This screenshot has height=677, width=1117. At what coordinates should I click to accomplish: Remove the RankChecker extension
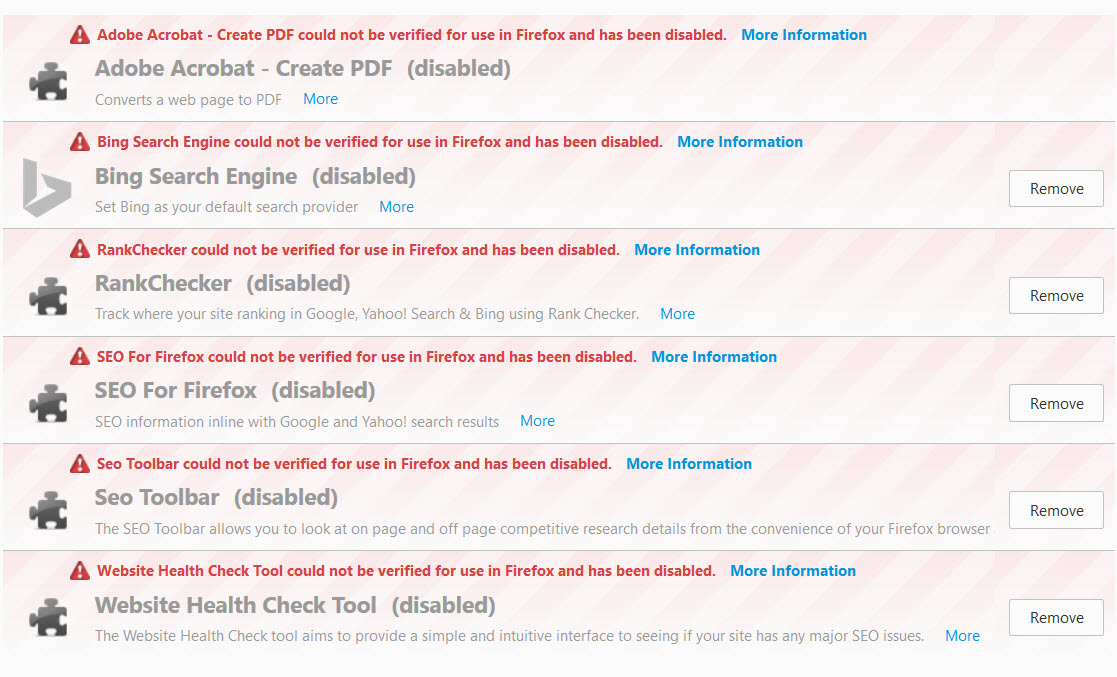1056,296
